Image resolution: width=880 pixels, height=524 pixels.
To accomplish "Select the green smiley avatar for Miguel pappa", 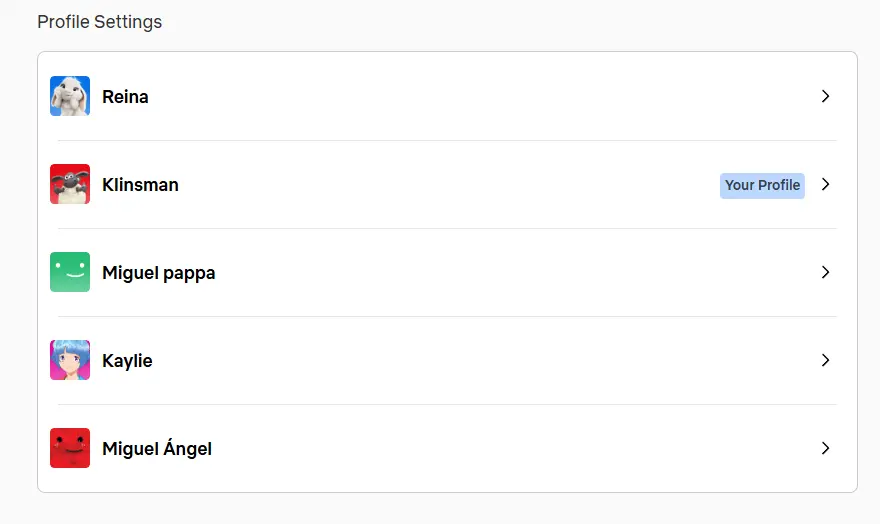I will pyautogui.click(x=70, y=272).
